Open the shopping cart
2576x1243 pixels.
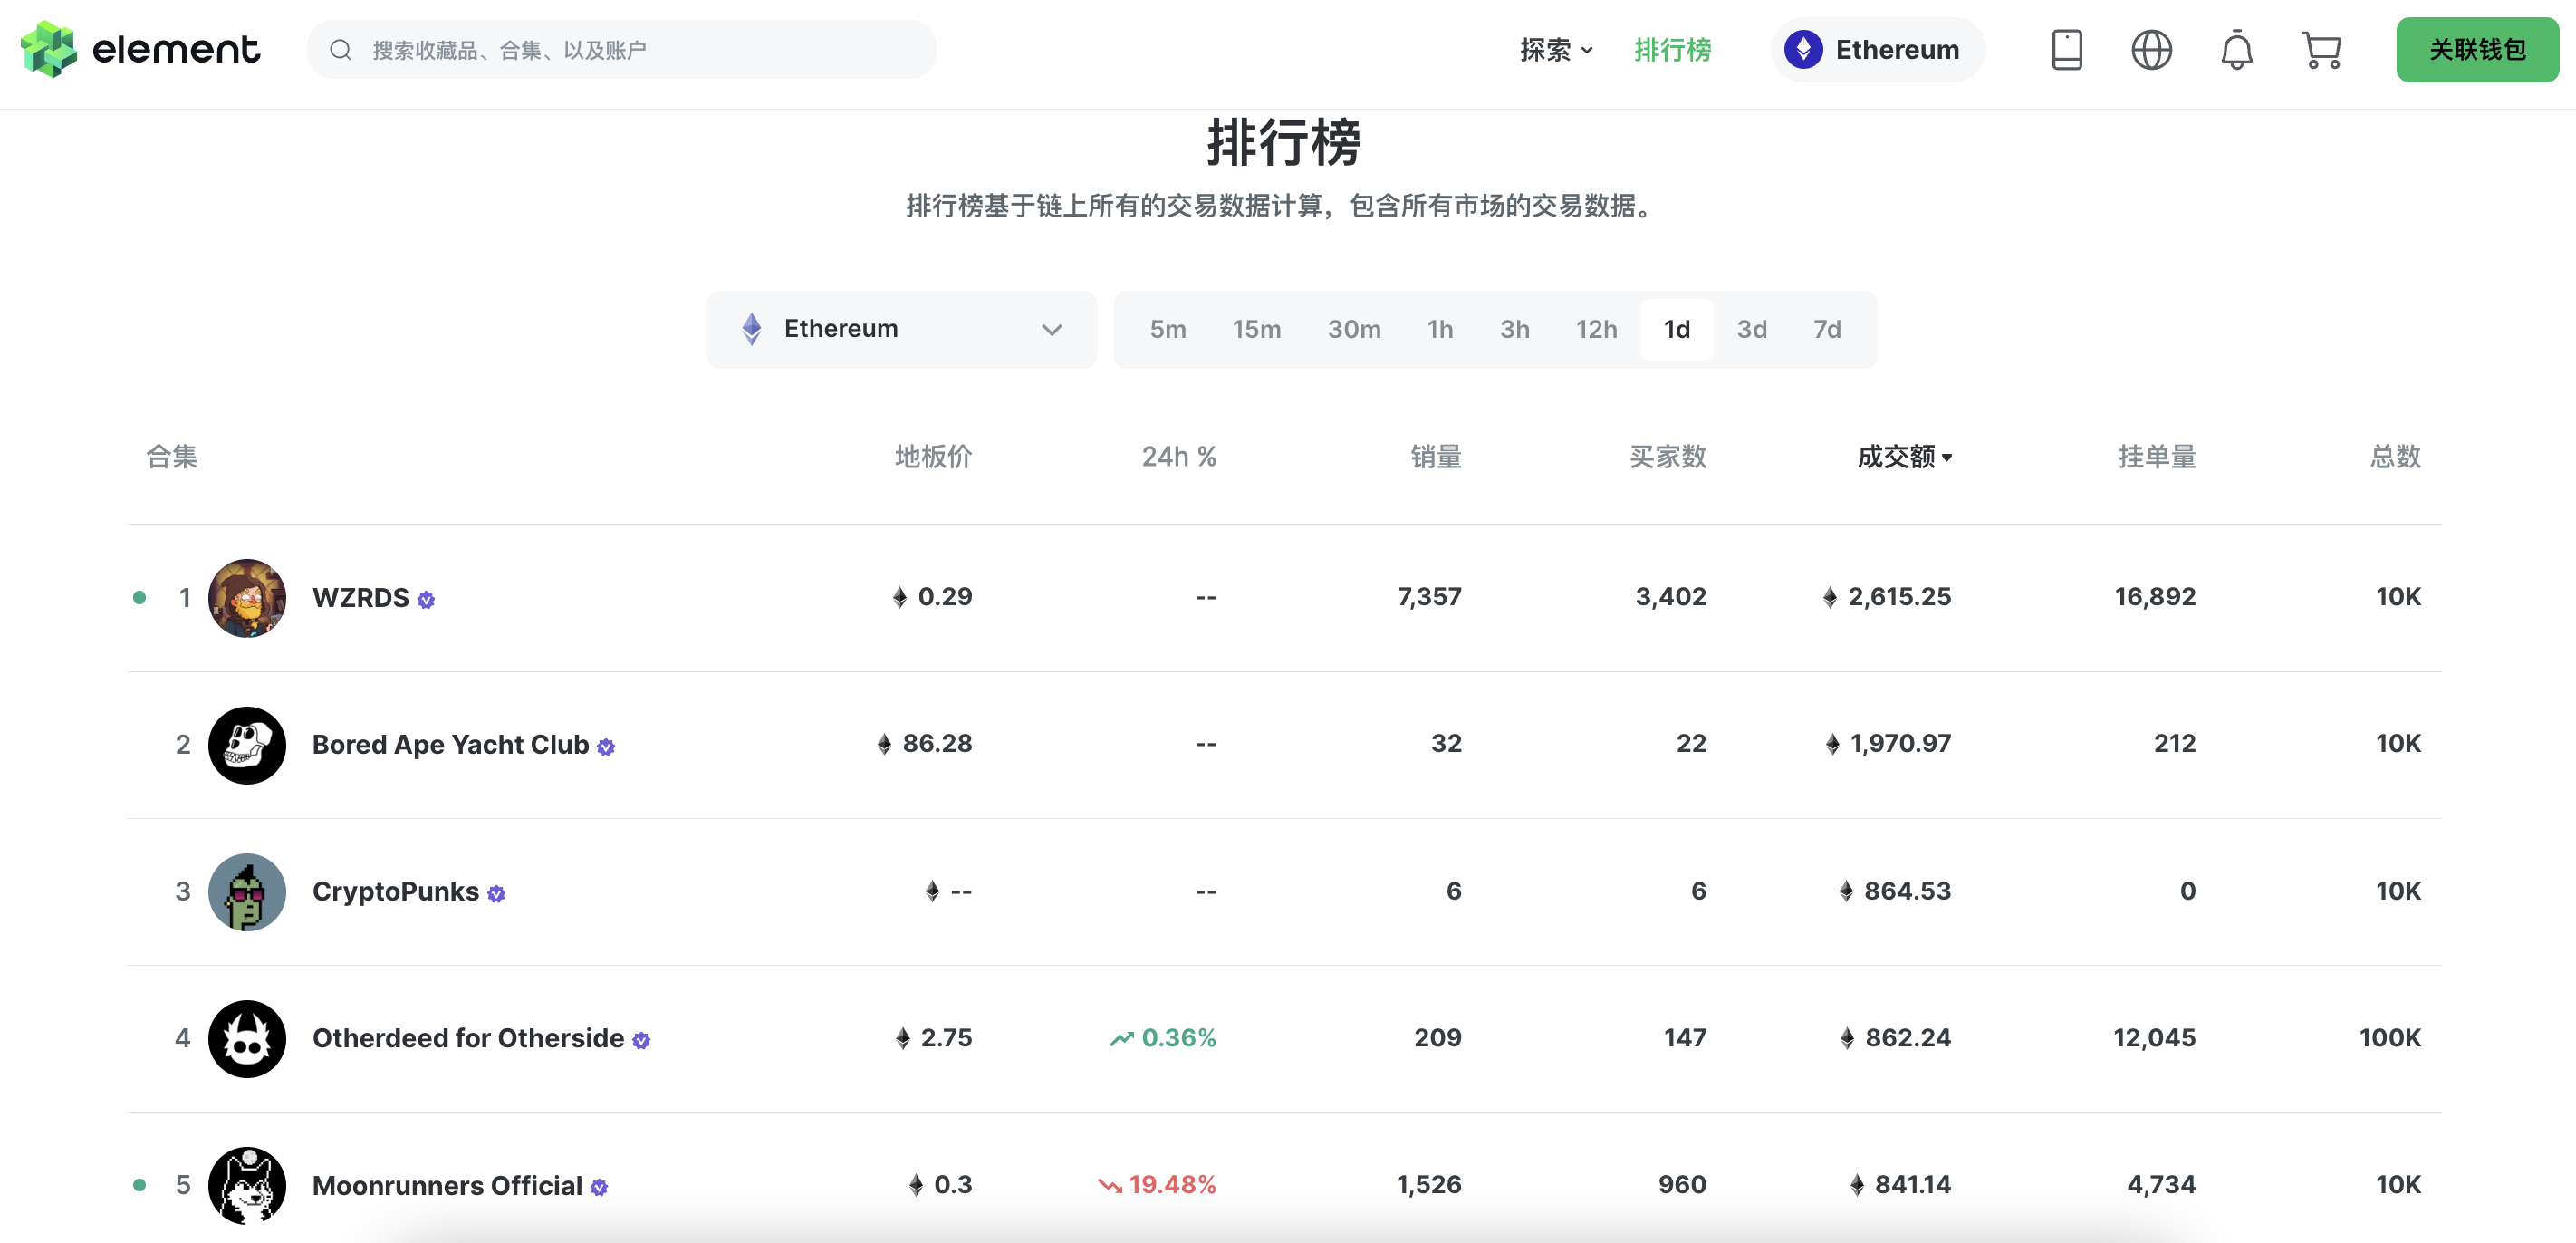pyautogui.click(x=2321, y=50)
